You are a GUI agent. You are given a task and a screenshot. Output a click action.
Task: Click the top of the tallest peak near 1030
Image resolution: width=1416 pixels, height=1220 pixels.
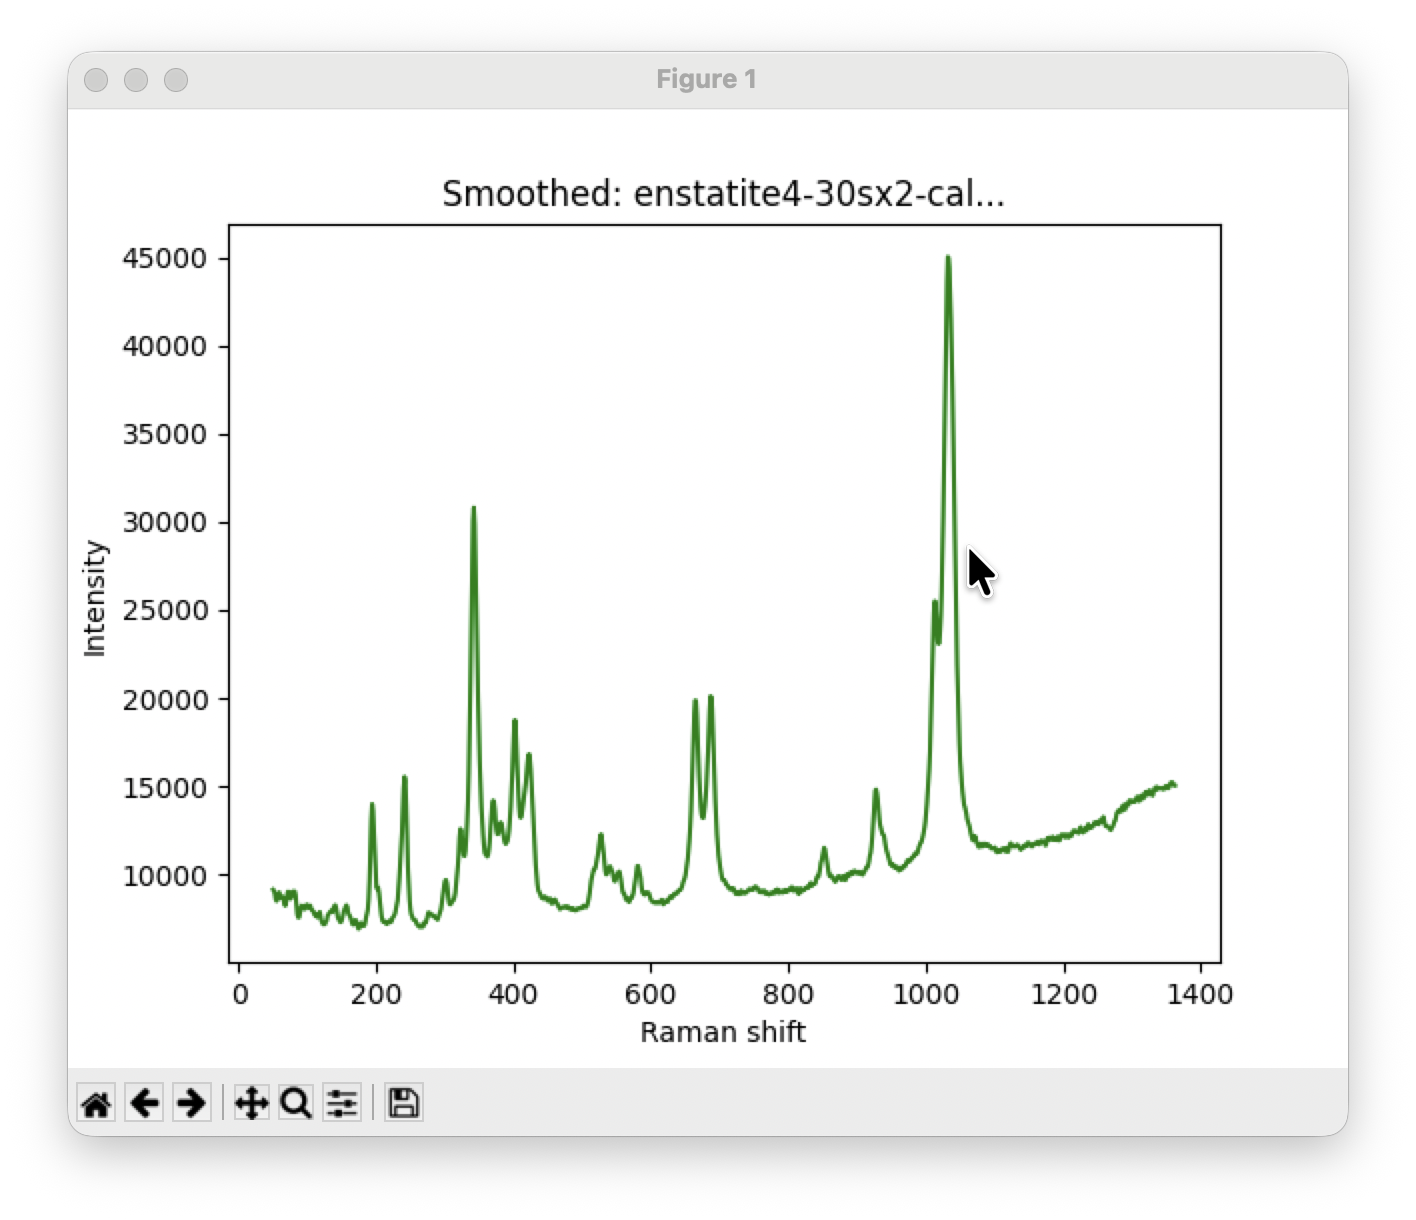click(948, 258)
